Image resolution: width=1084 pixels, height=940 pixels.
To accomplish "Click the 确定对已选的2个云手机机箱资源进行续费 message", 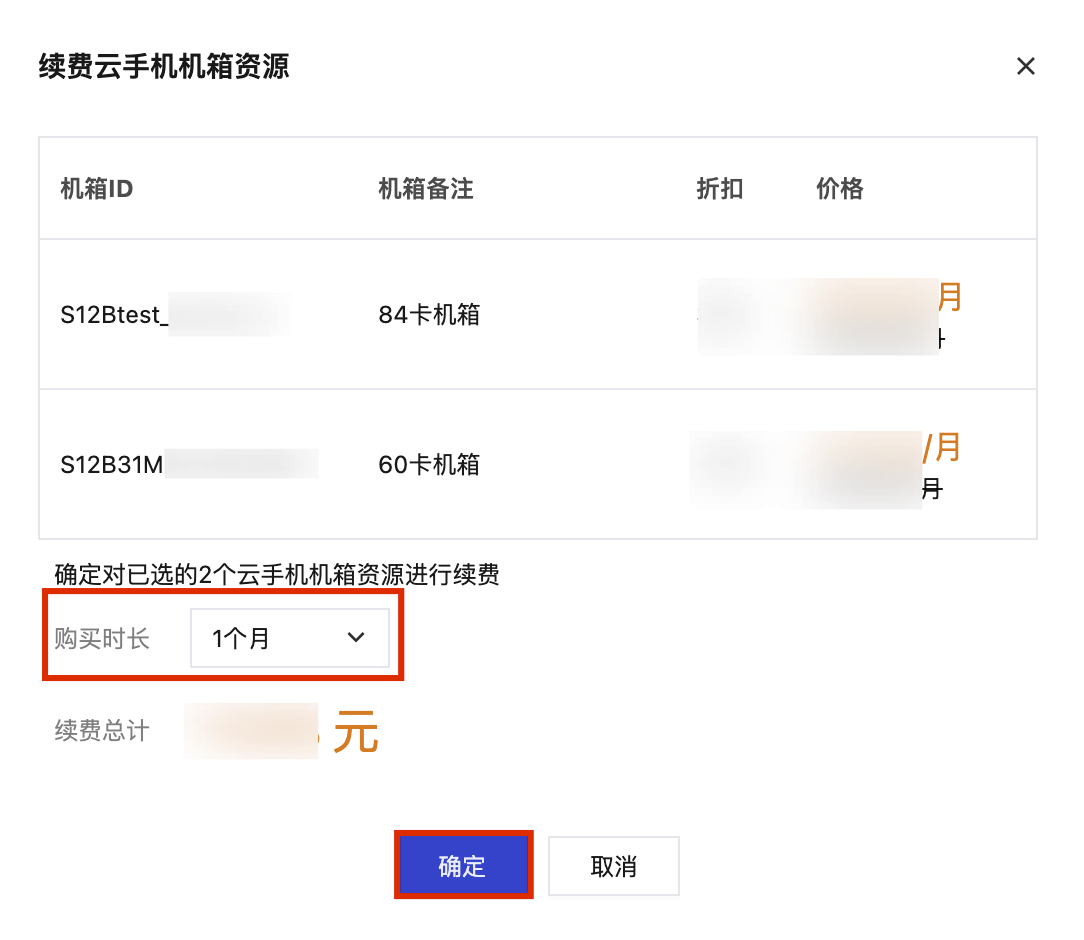I will point(277,574).
